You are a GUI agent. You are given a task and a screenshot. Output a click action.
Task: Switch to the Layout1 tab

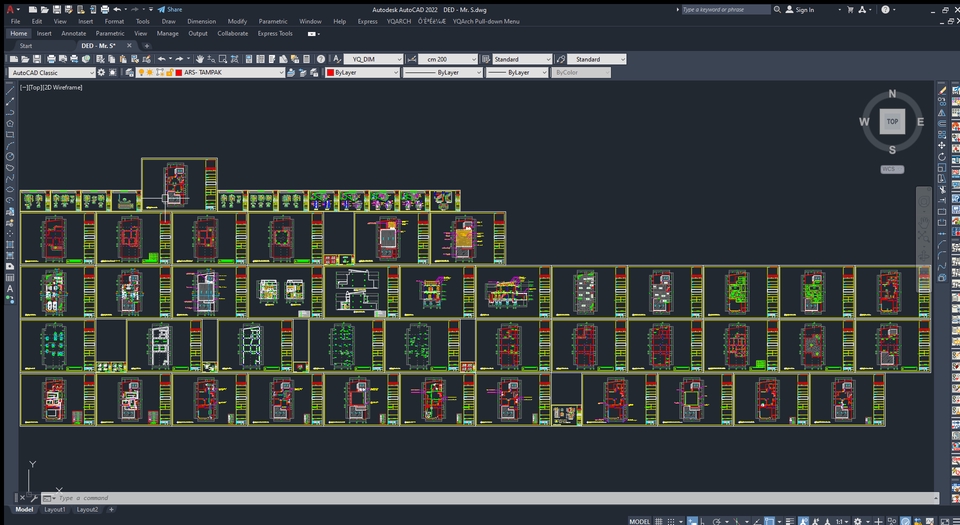point(54,509)
